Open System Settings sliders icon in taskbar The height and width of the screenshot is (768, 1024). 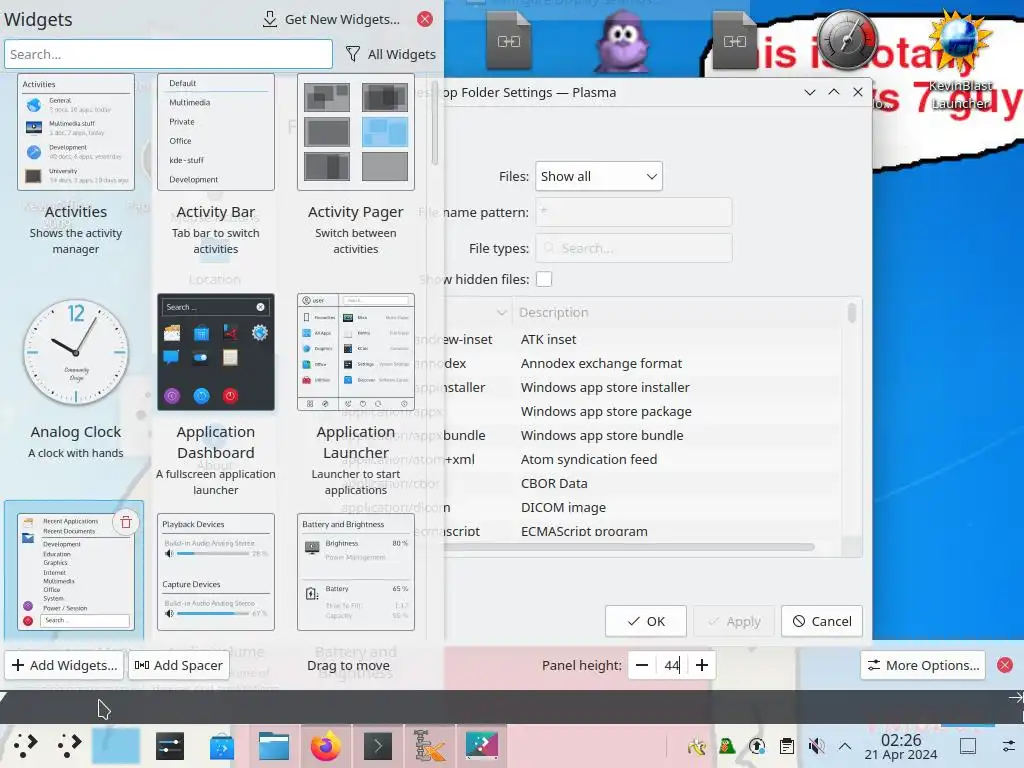coord(170,745)
